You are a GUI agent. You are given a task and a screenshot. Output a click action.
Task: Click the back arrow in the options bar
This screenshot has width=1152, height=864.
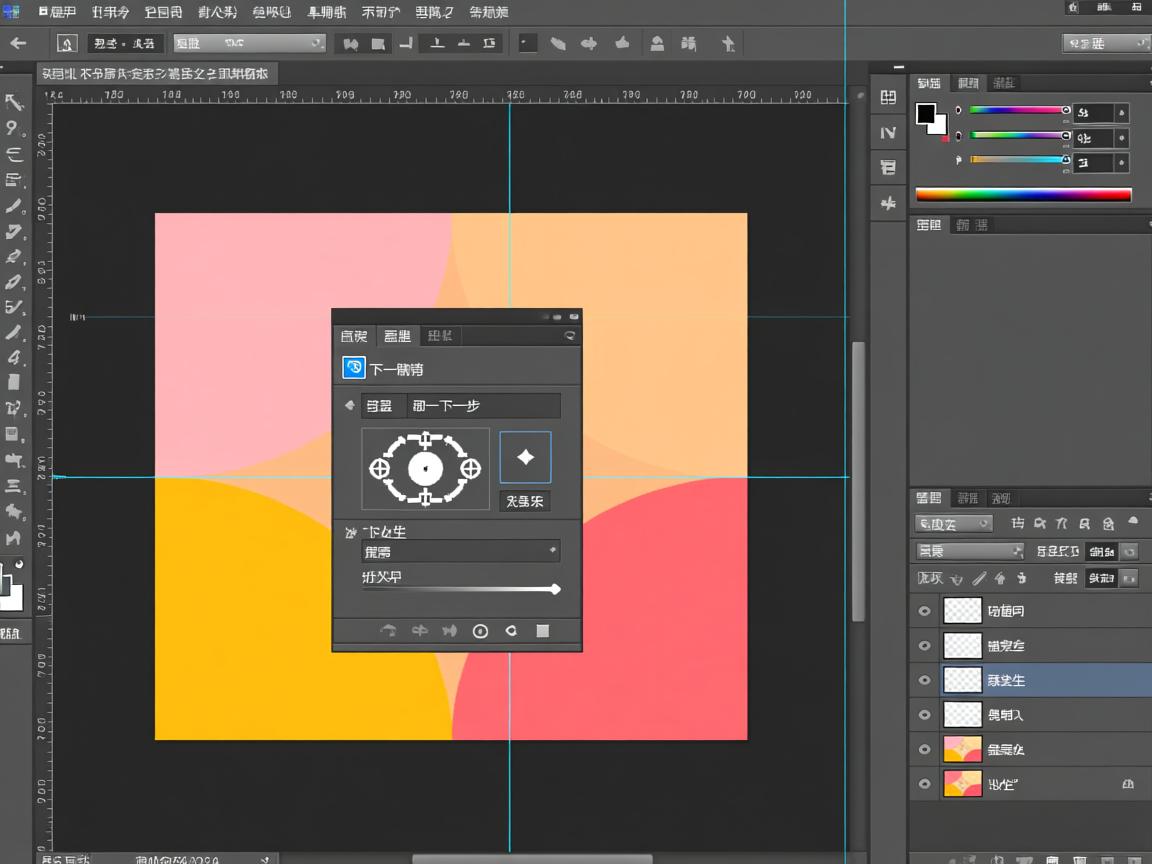coord(18,43)
